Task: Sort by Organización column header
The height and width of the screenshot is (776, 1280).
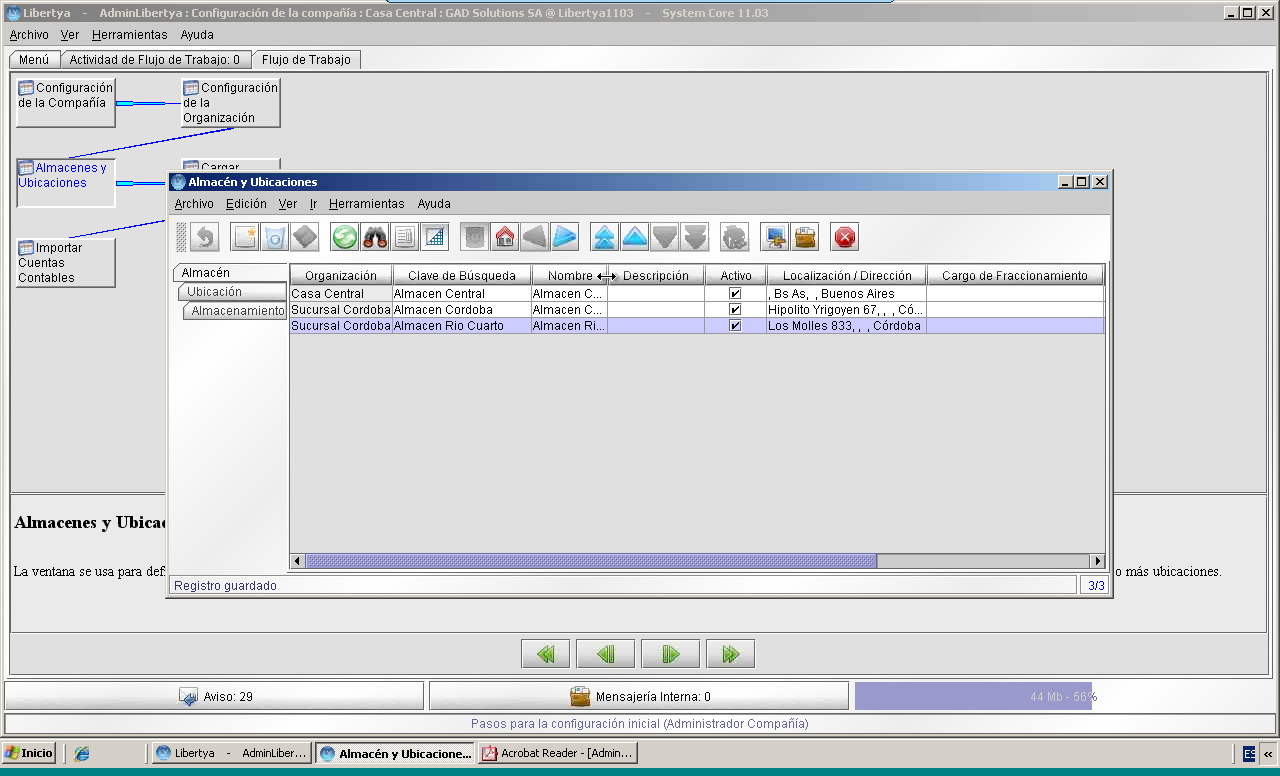Action: click(x=341, y=275)
